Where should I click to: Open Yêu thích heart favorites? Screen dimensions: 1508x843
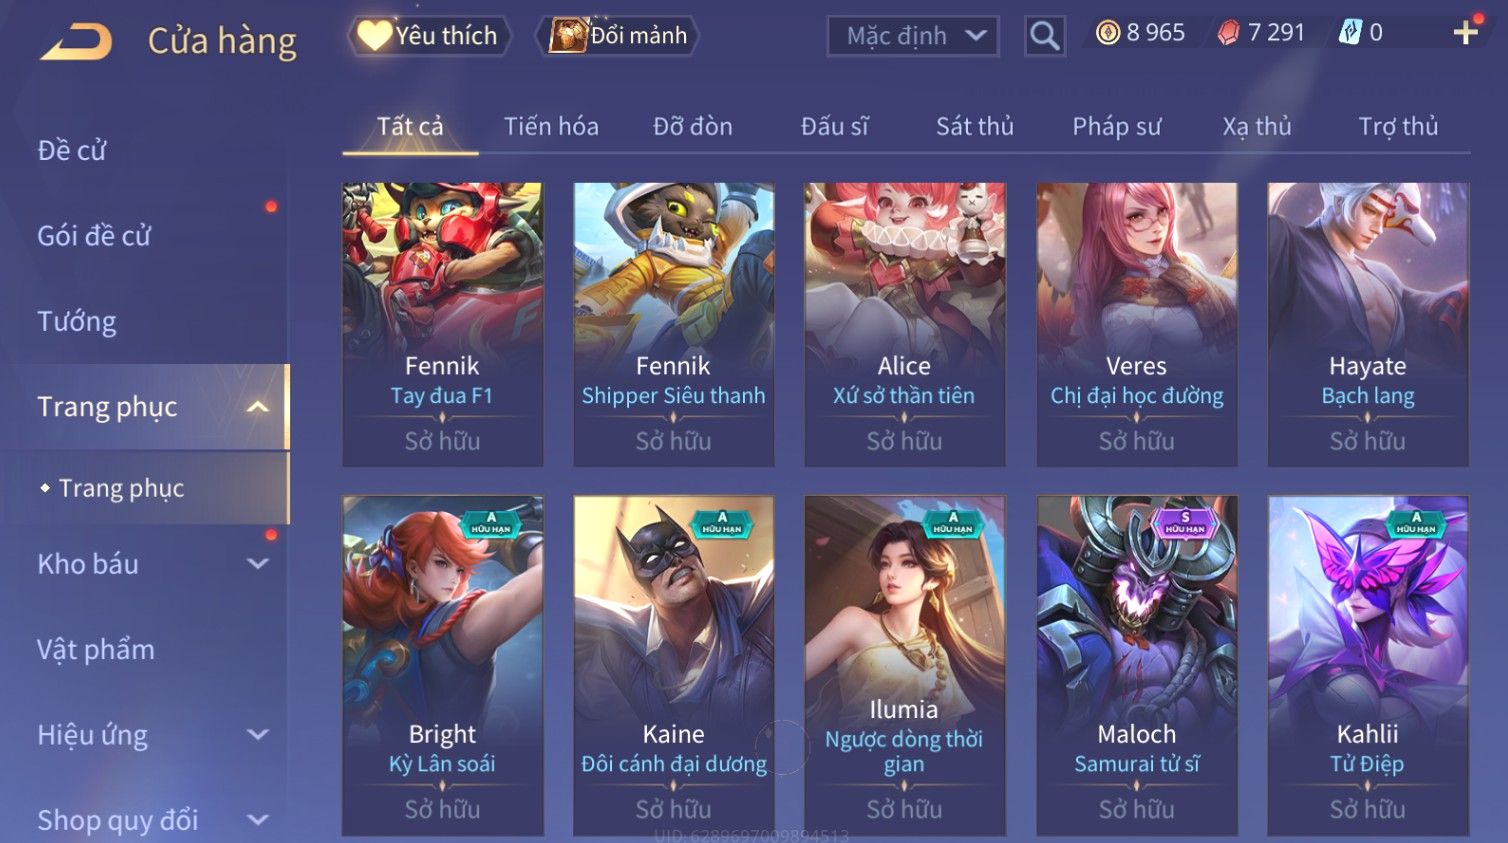(x=429, y=36)
